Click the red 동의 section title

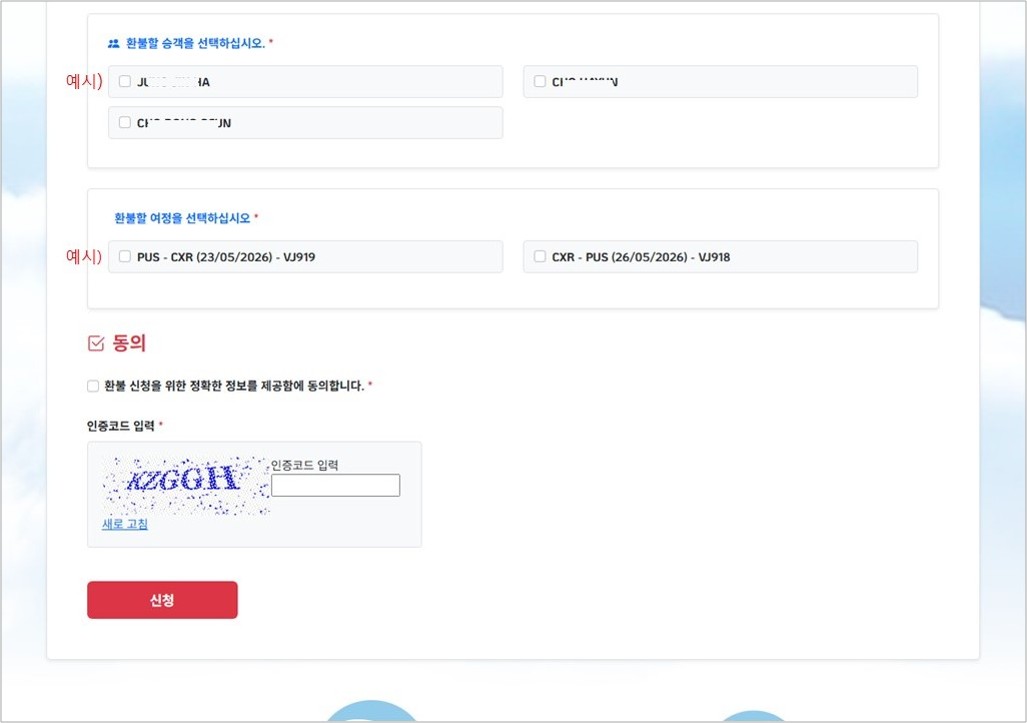click(x=129, y=344)
